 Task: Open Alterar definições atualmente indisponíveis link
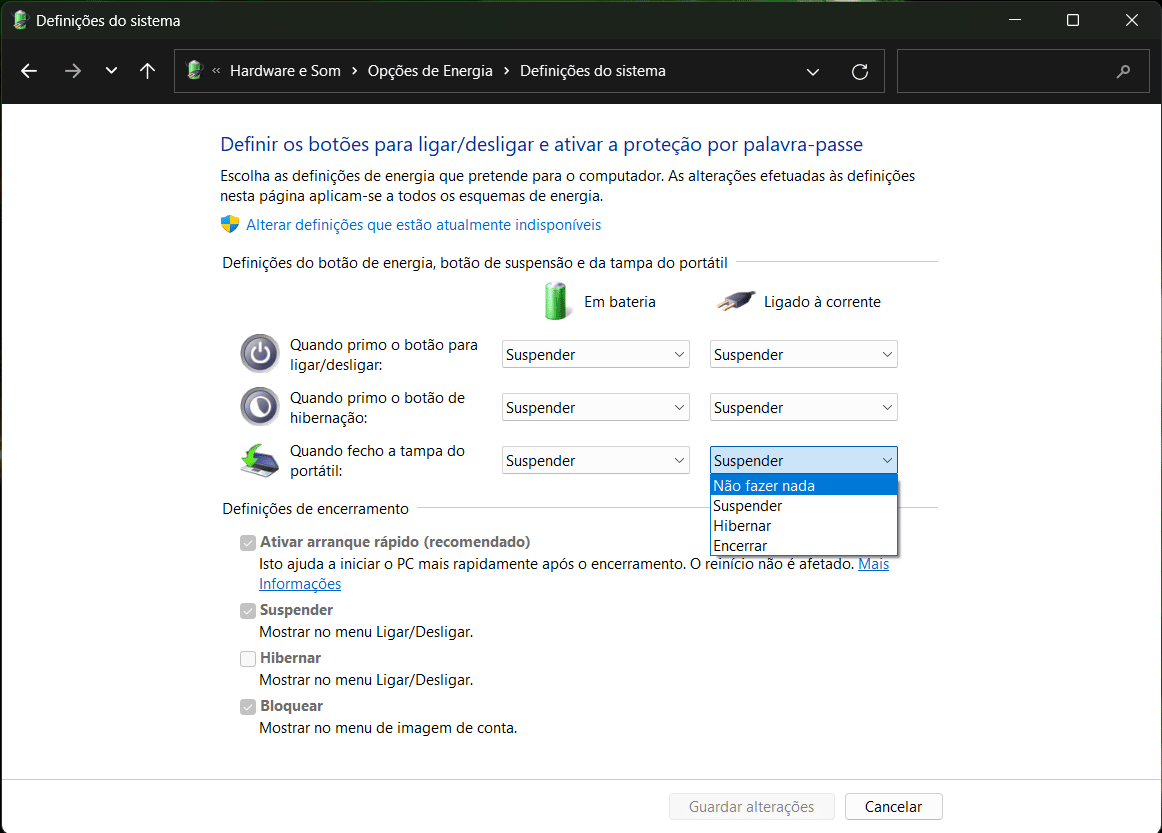pyautogui.click(x=423, y=225)
